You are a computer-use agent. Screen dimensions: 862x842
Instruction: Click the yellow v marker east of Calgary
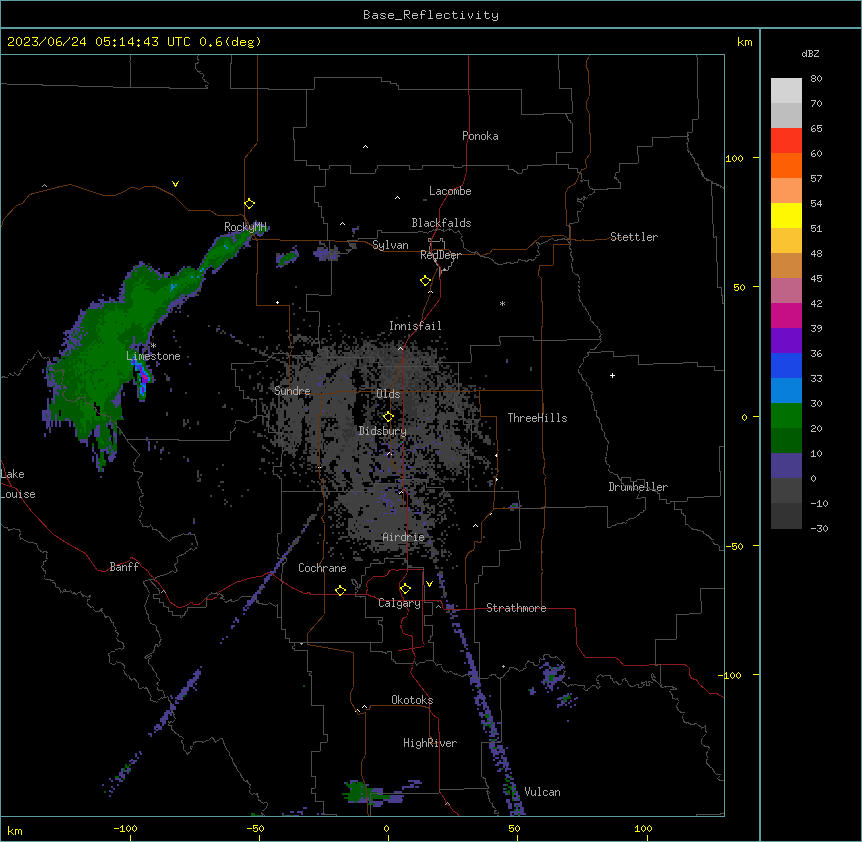(429, 584)
